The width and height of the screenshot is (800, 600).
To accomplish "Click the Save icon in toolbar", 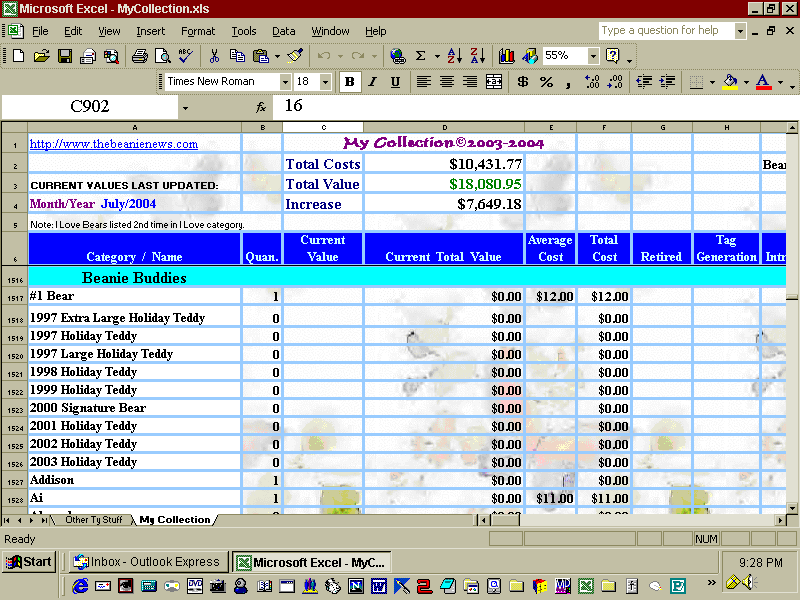I will pyautogui.click(x=64, y=56).
